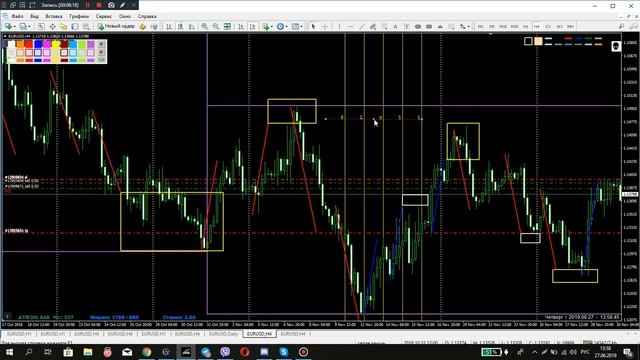Switch to the W1 timeframe

click(559, 26)
